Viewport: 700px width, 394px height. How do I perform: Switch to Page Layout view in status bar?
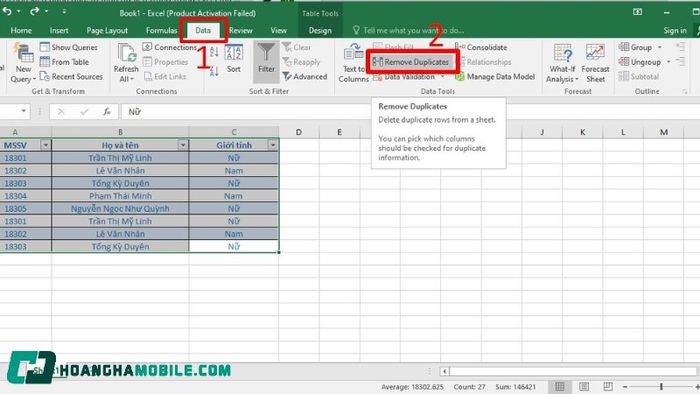tap(584, 386)
